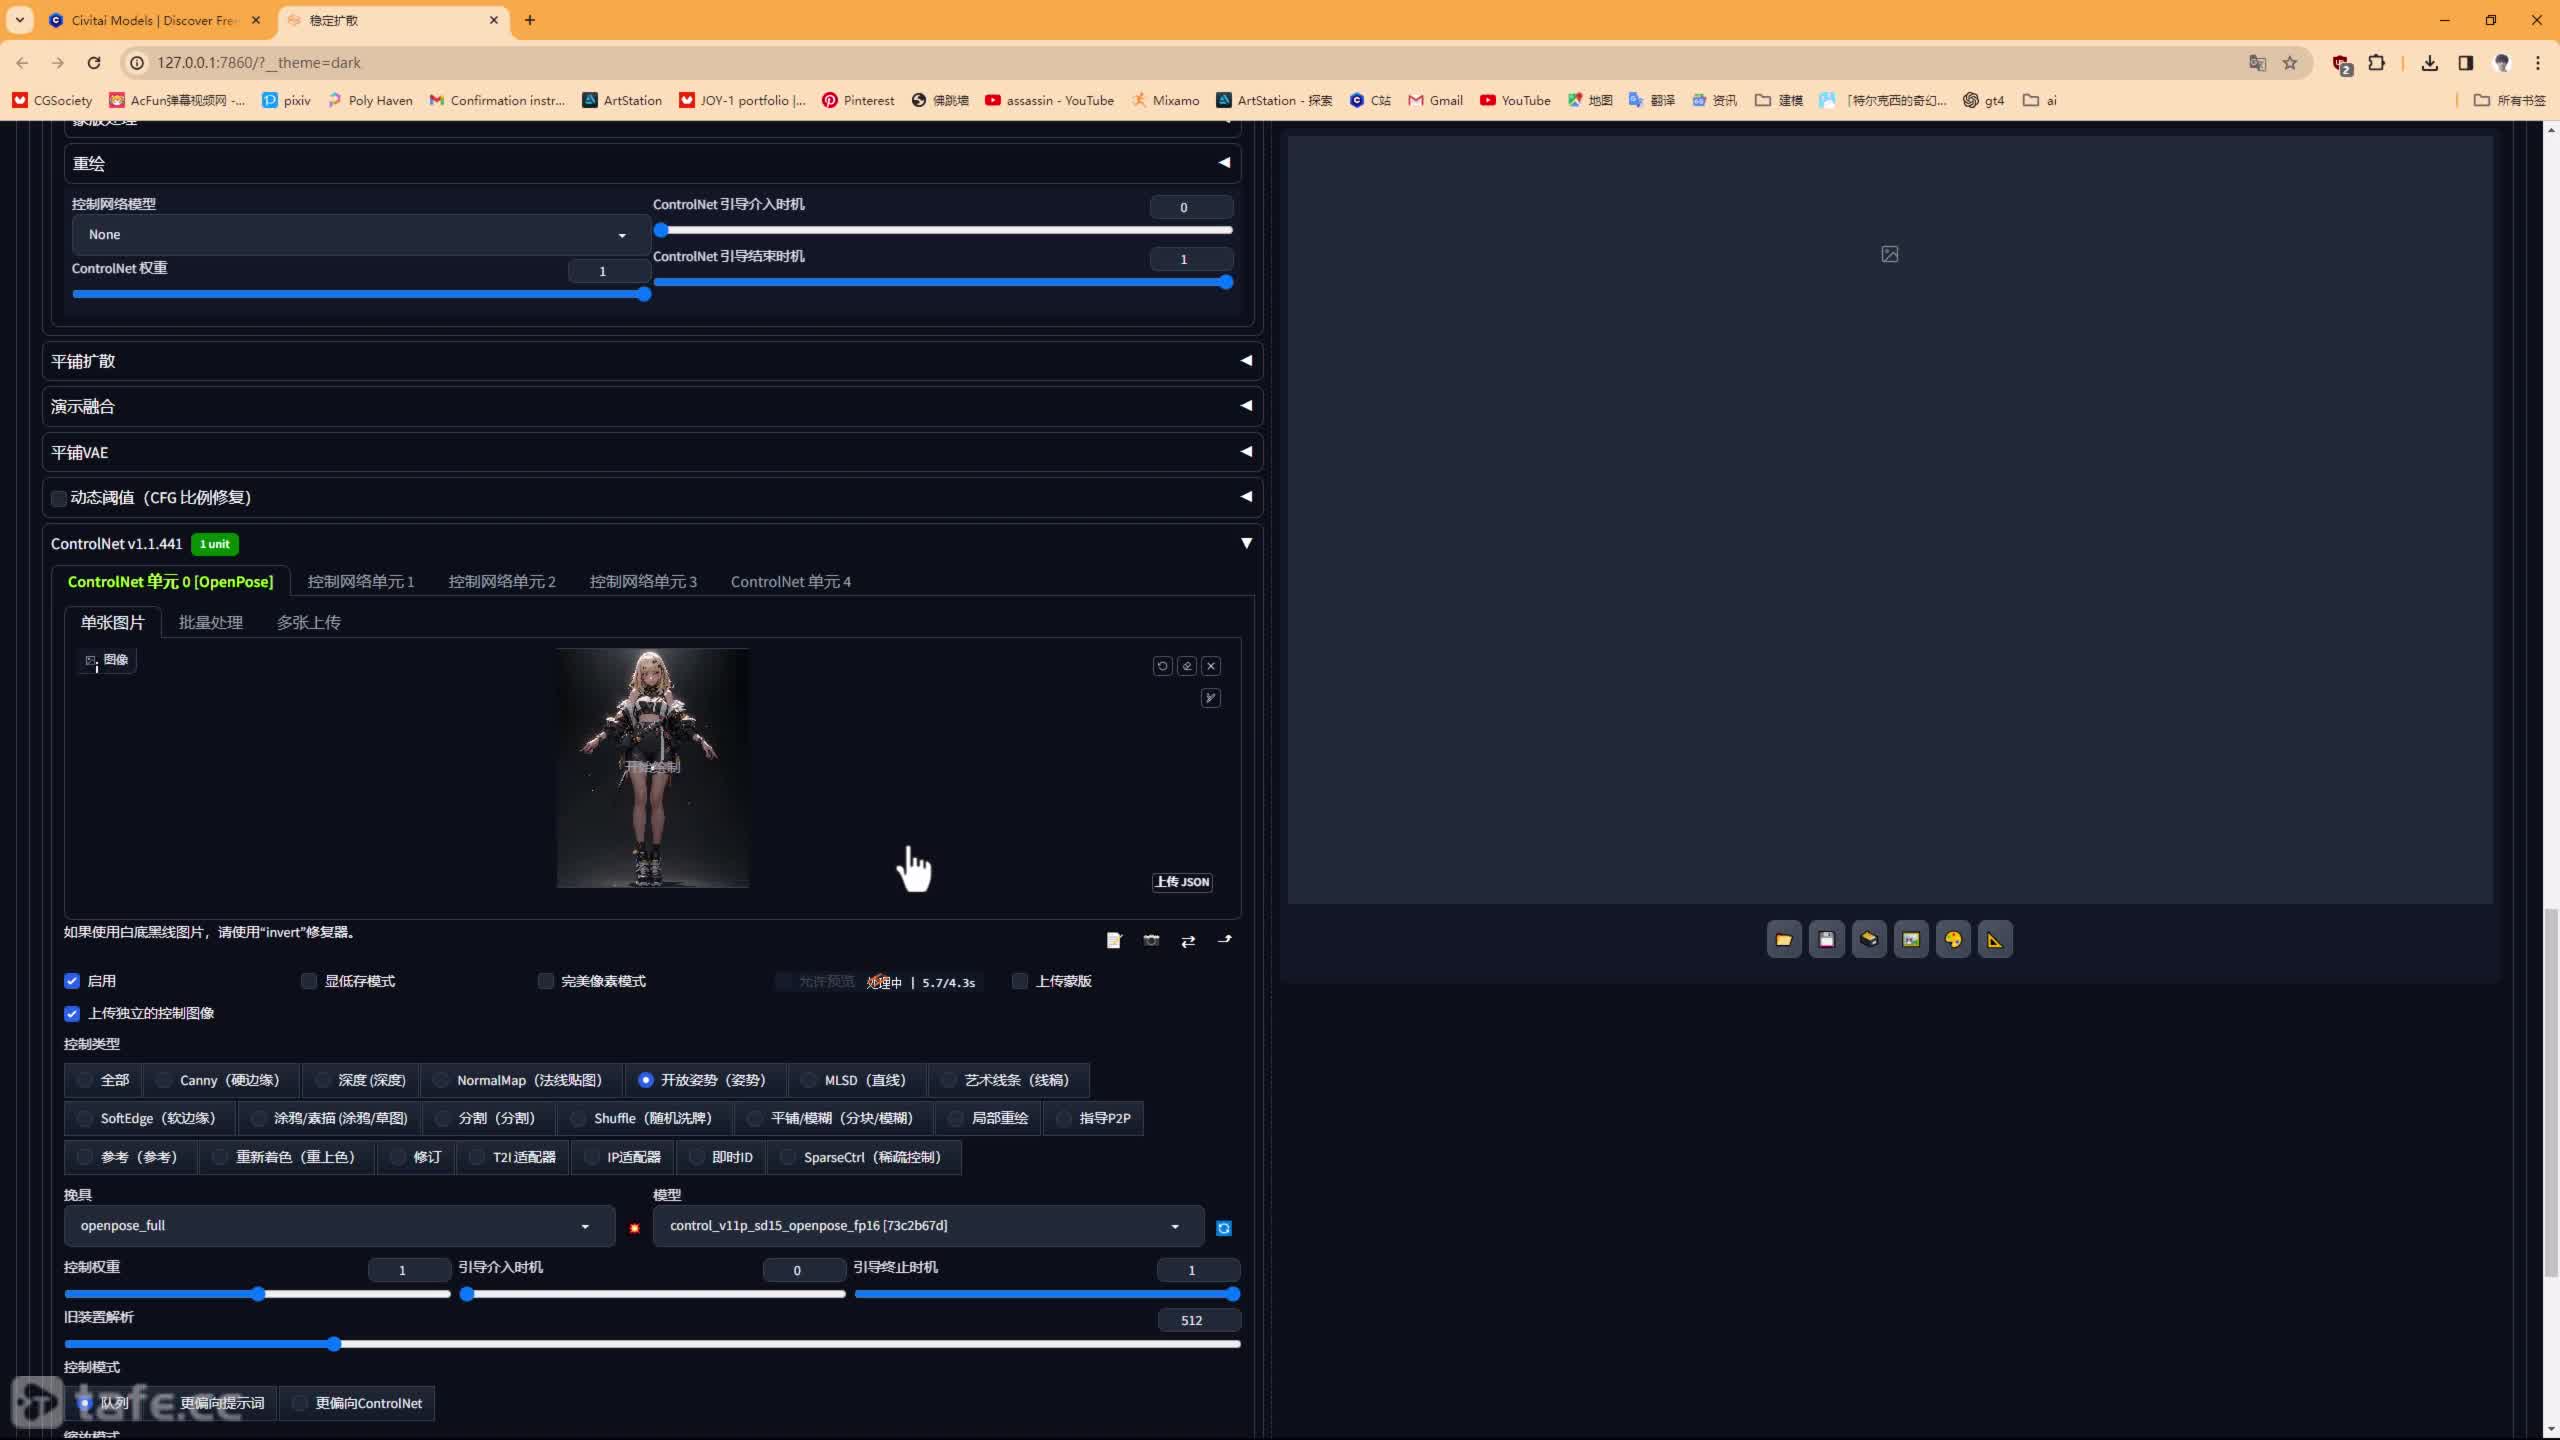The width and height of the screenshot is (2560, 1440).
Task: Click the notepad new canvas icon
Action: point(1114,940)
